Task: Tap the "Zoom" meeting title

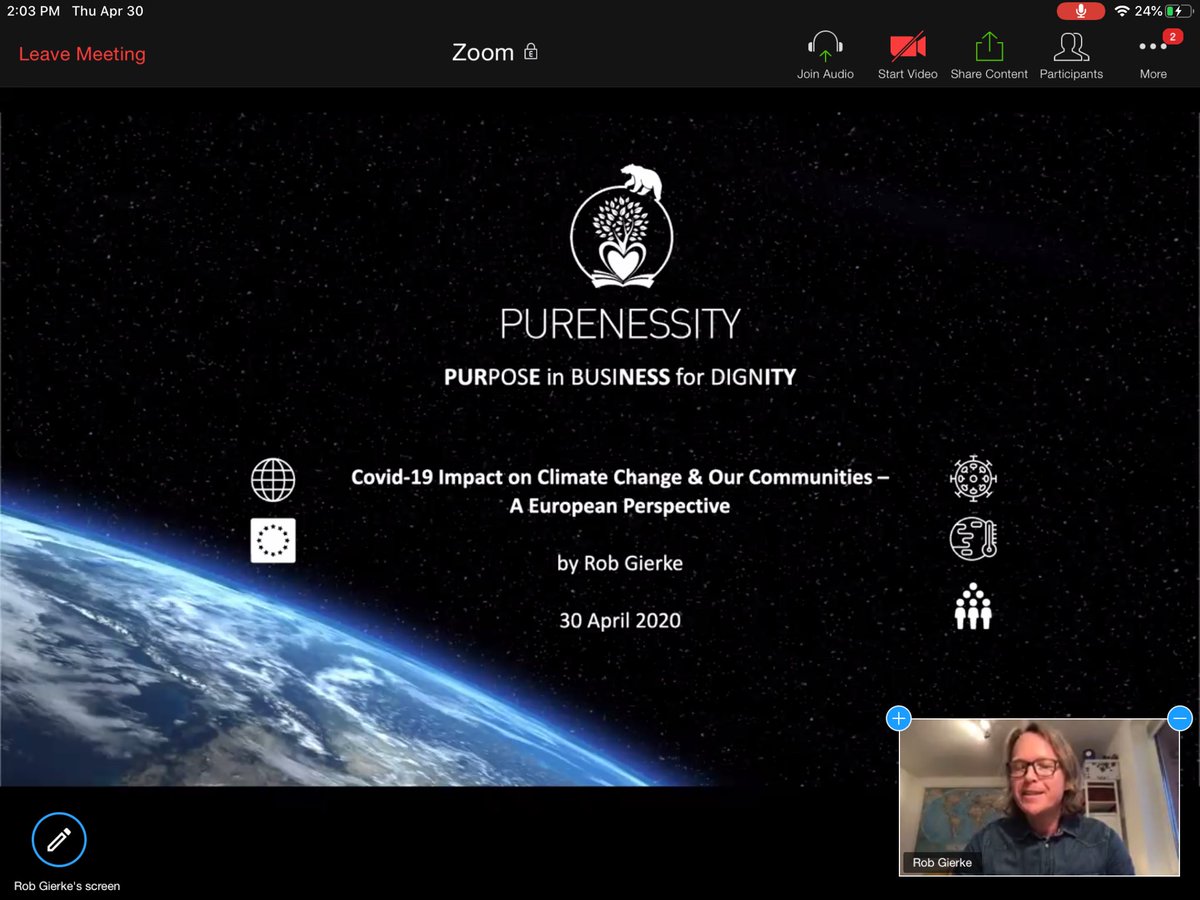Action: click(x=483, y=52)
